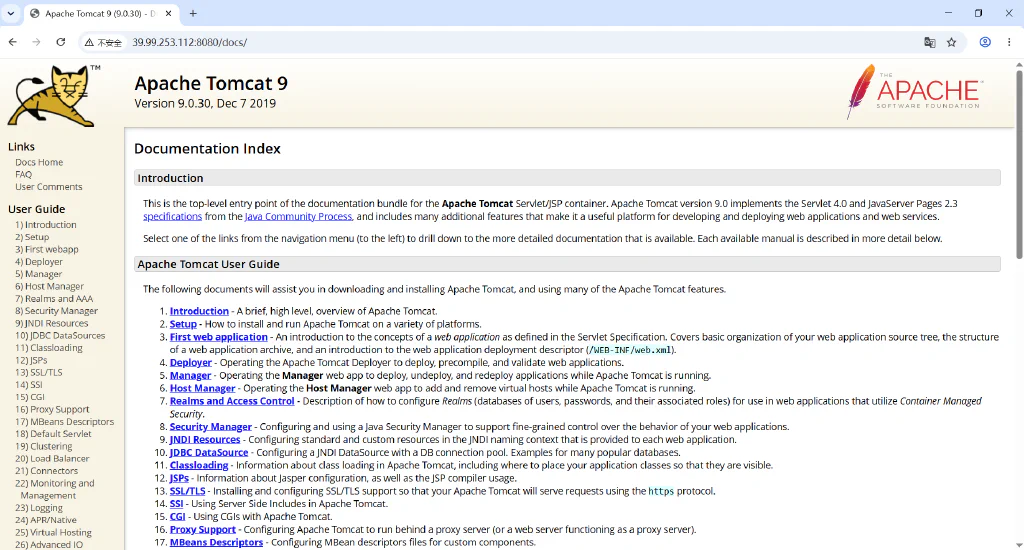Open the Introduction link in numbered list
This screenshot has width=1024, height=550.
click(x=199, y=312)
